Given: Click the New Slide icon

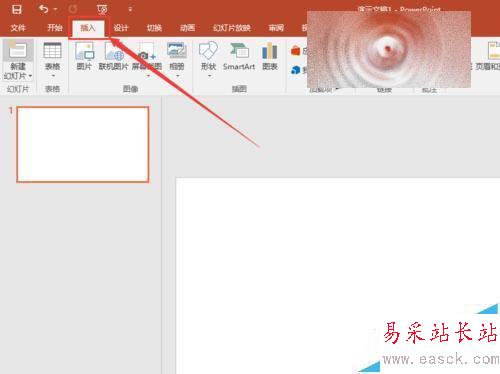Looking at the screenshot, I should point(18,50).
